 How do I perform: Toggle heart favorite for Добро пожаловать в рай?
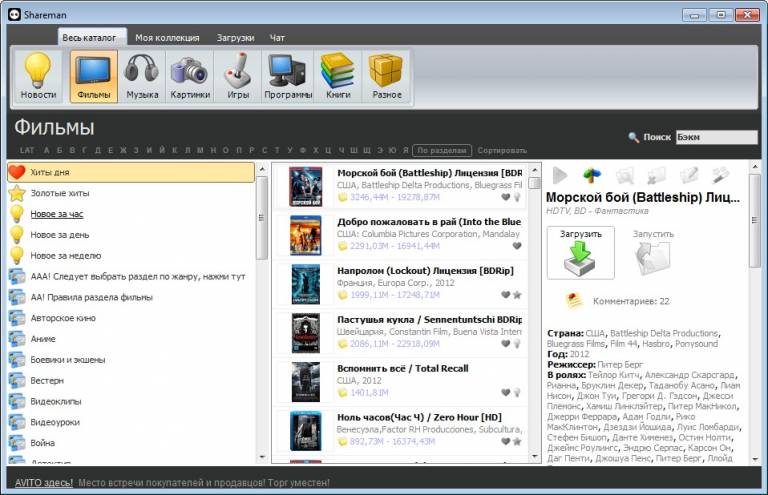click(517, 246)
